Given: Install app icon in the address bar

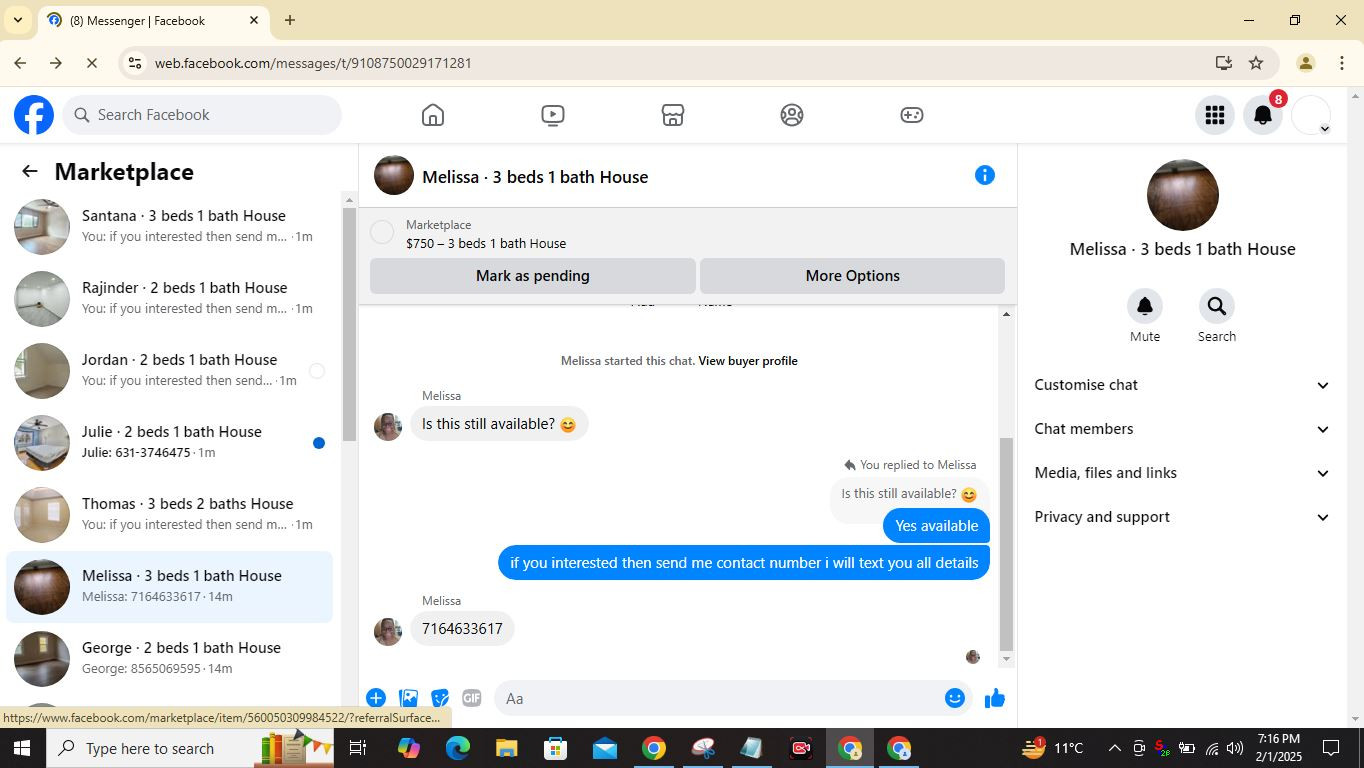Looking at the screenshot, I should coord(1224,63).
